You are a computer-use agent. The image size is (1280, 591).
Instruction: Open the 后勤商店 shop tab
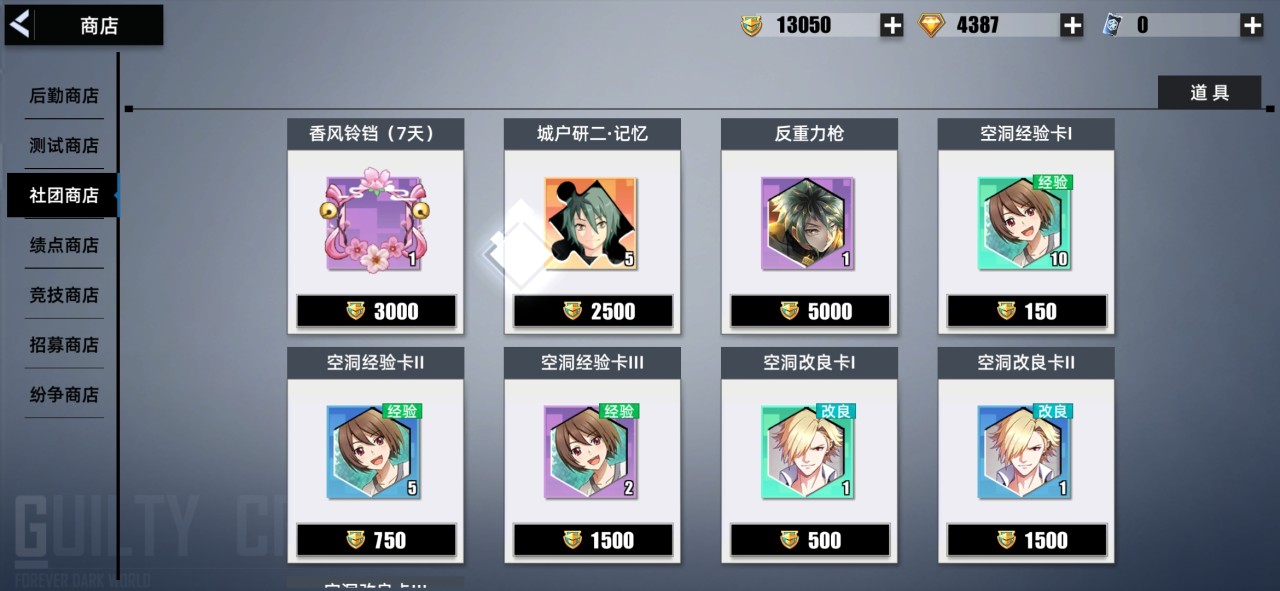[x=64, y=96]
